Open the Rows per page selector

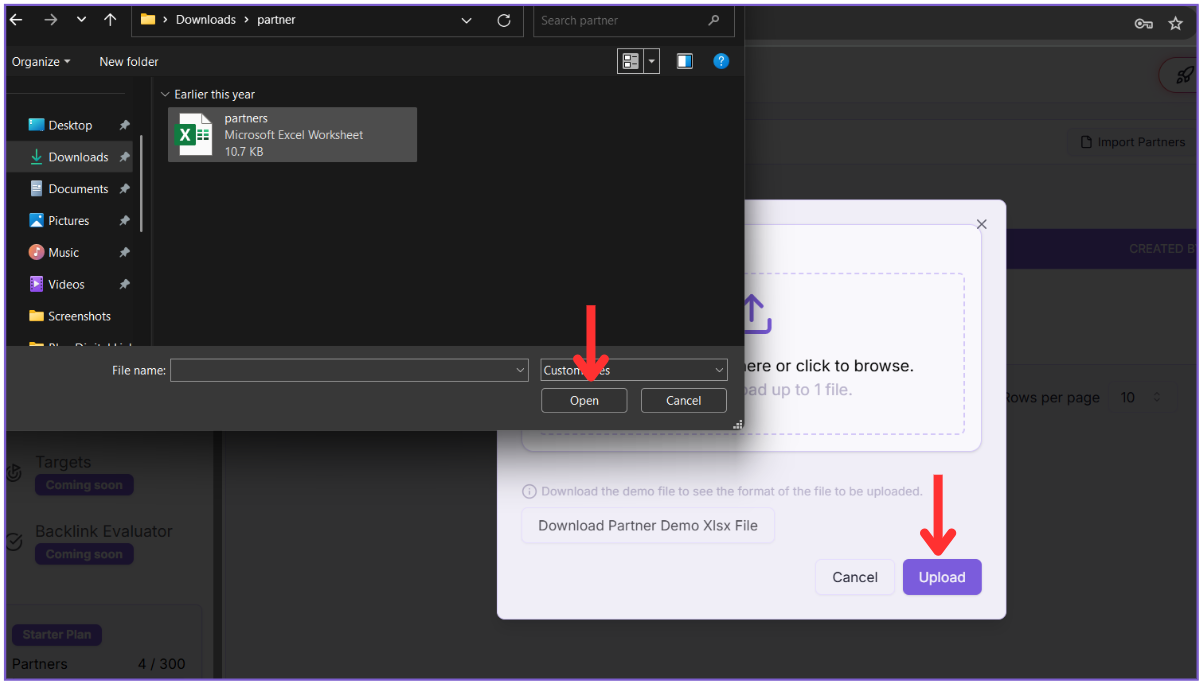point(1140,398)
